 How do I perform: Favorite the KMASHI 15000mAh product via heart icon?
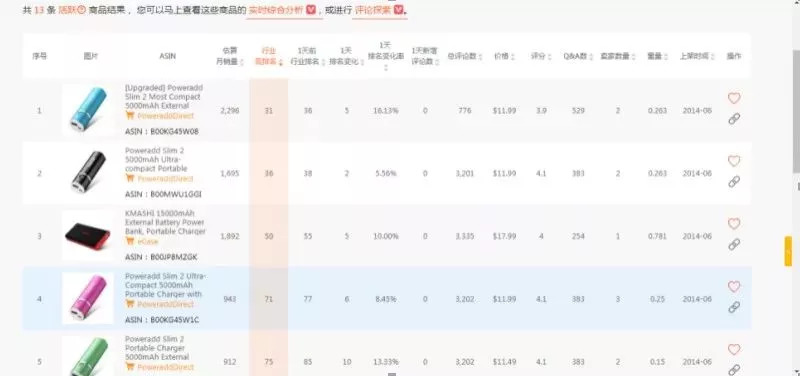coord(734,223)
